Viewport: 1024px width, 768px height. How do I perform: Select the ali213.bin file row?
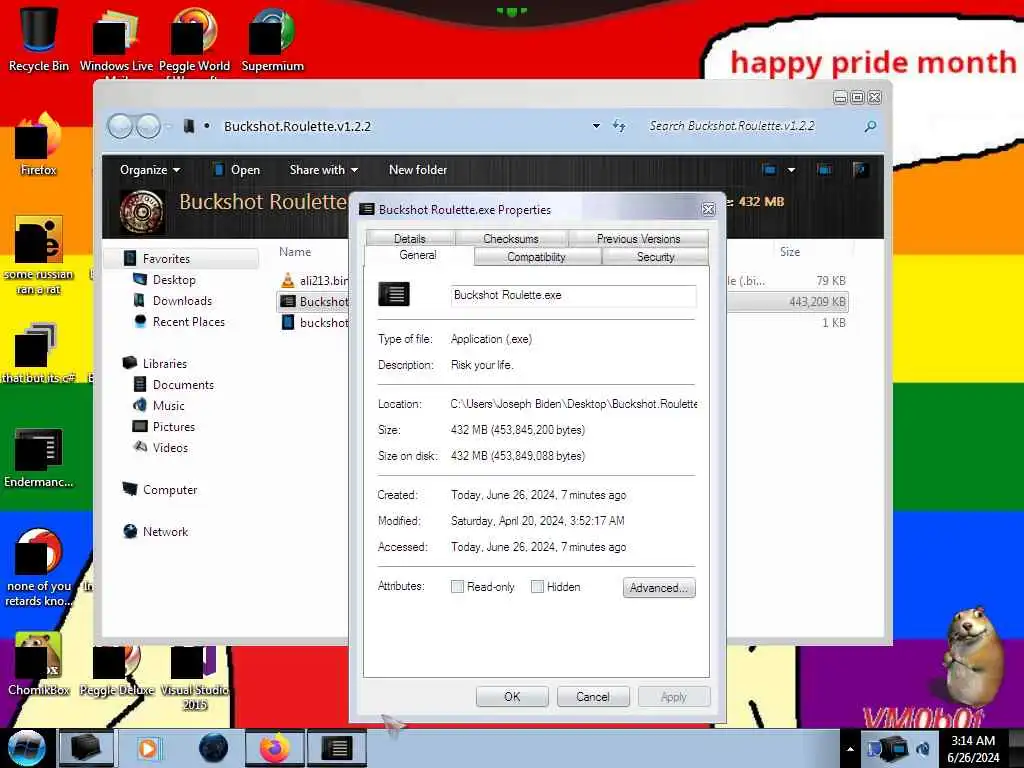click(314, 281)
